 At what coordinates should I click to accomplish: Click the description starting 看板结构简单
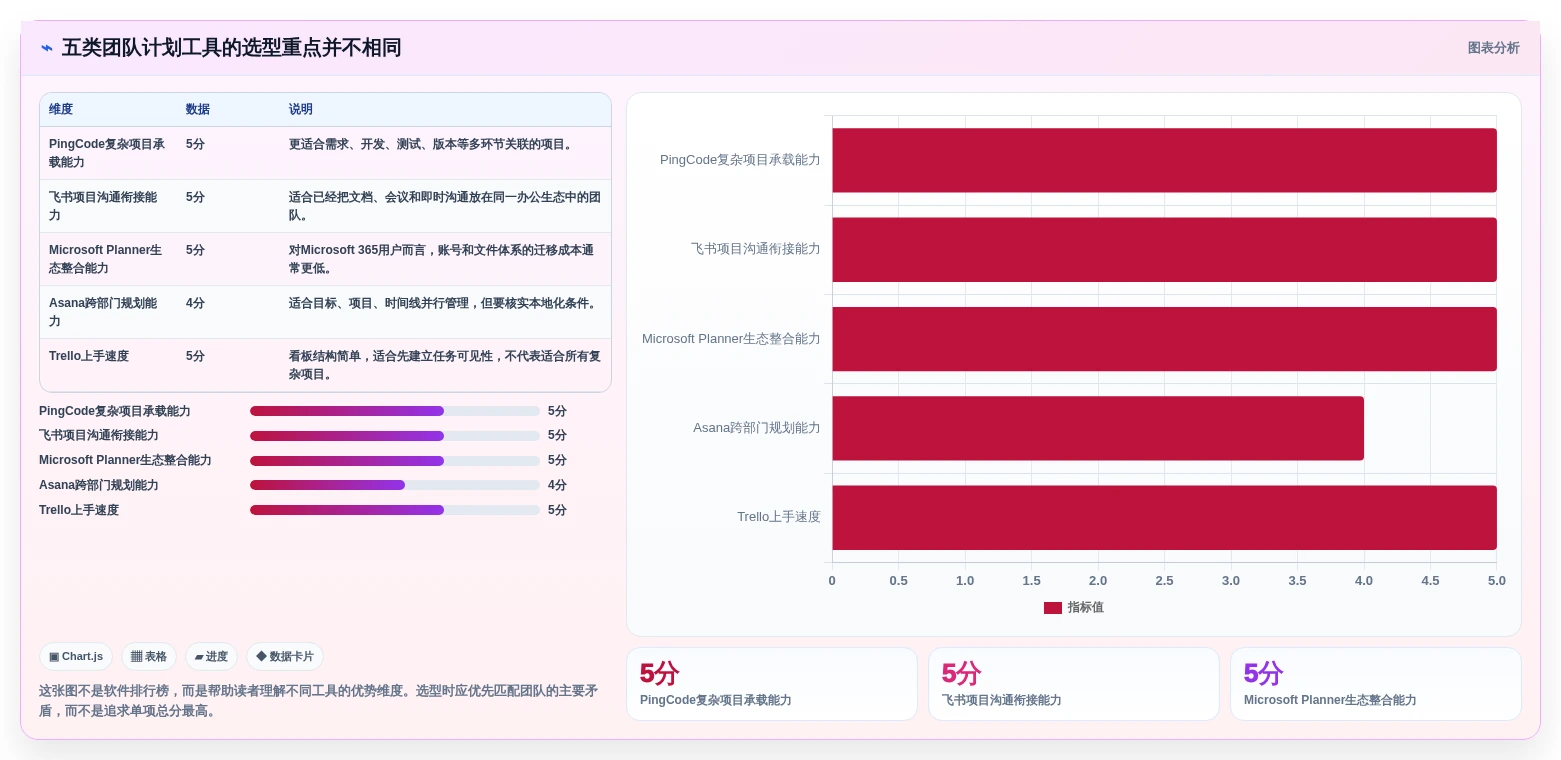click(x=445, y=365)
